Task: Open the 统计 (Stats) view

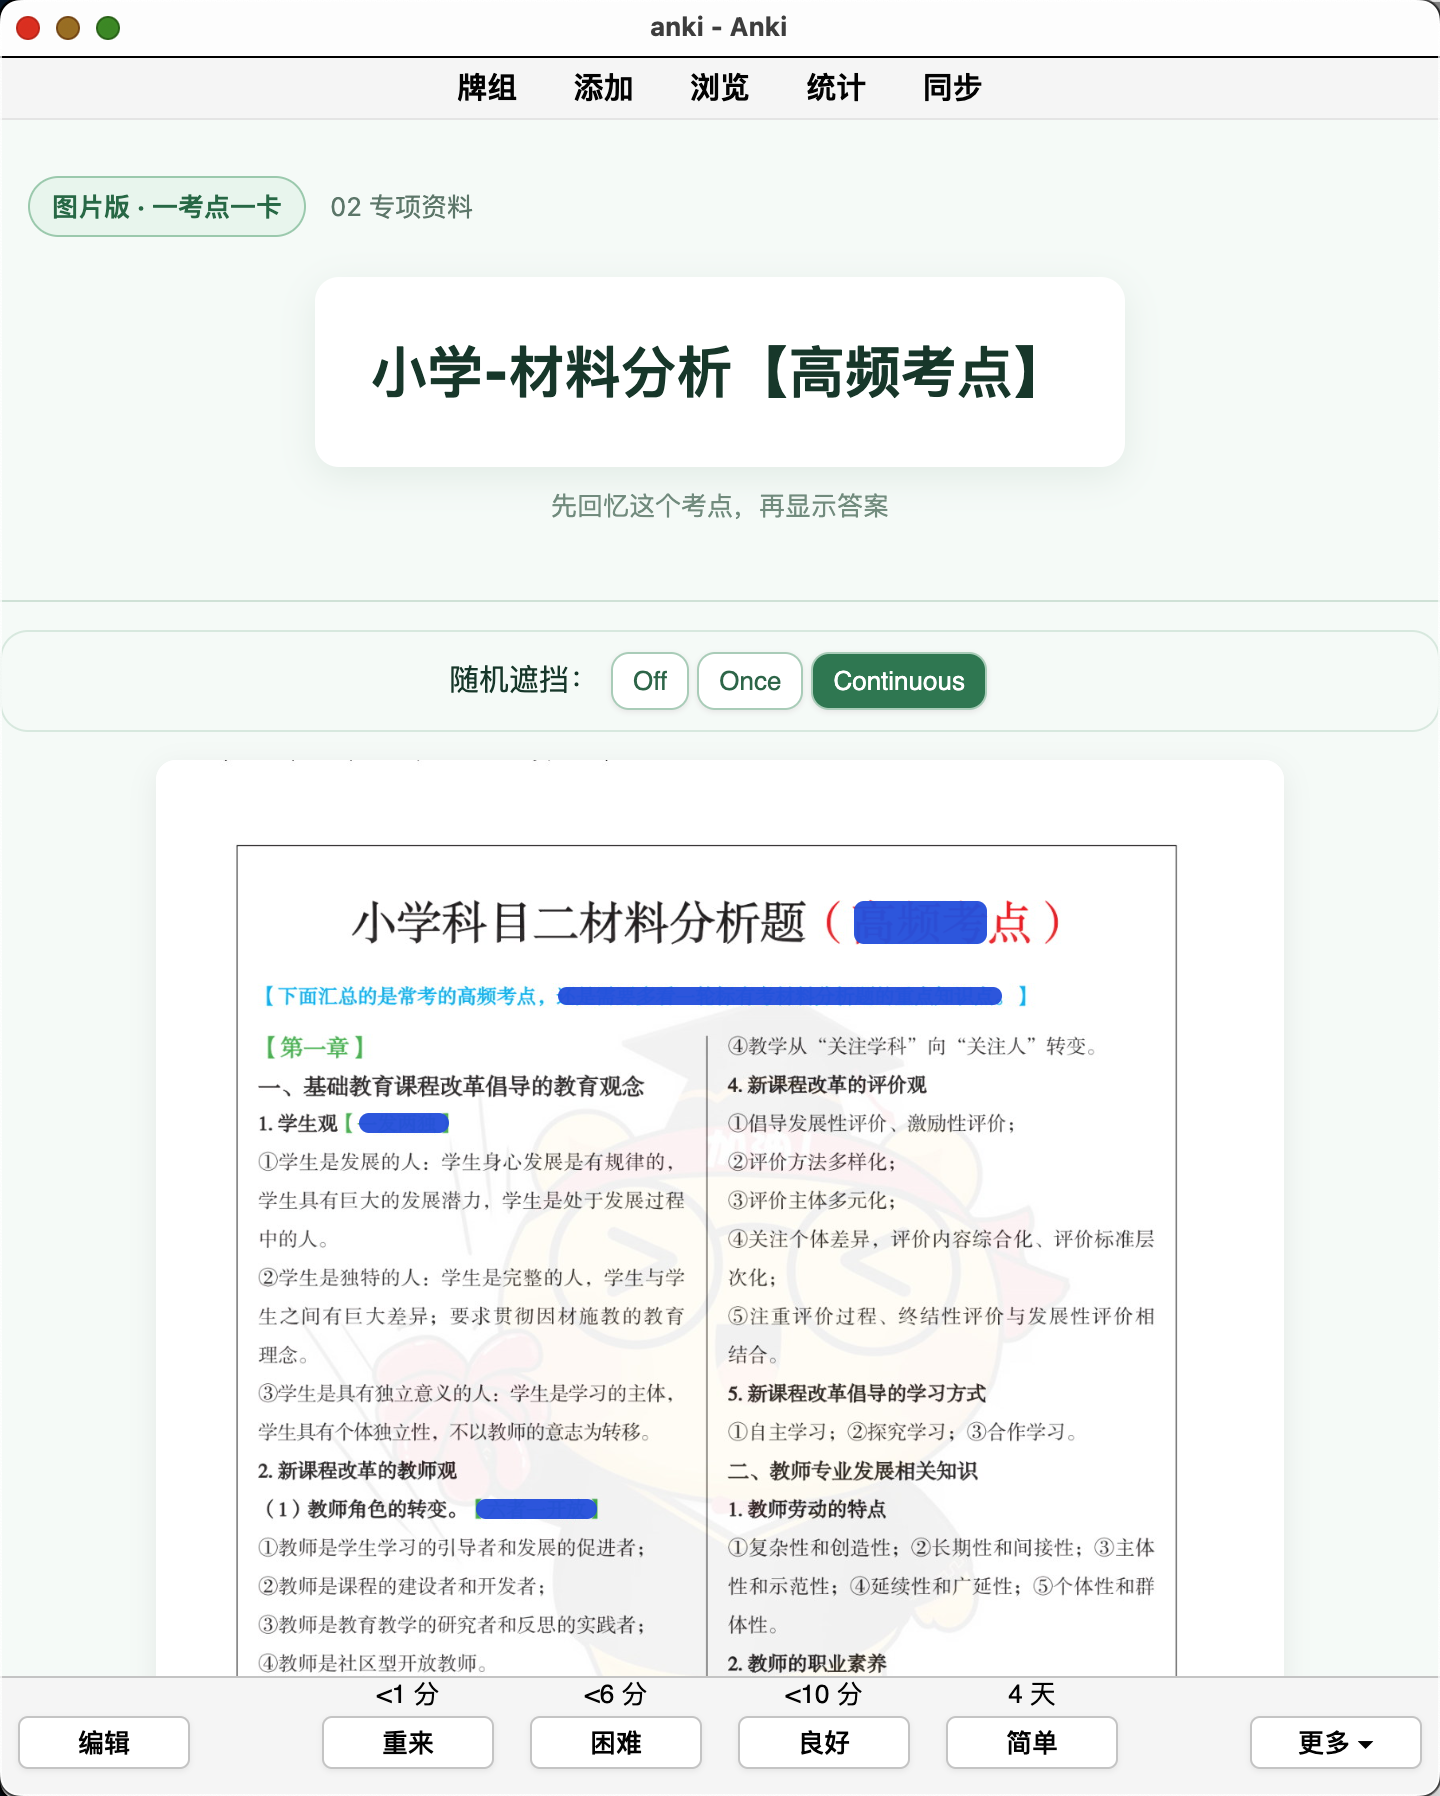Action: point(836,88)
